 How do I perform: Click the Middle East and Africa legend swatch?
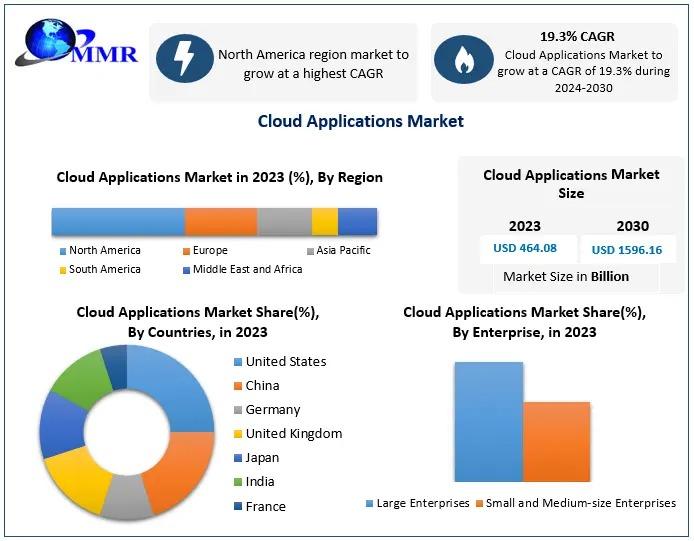[187, 270]
